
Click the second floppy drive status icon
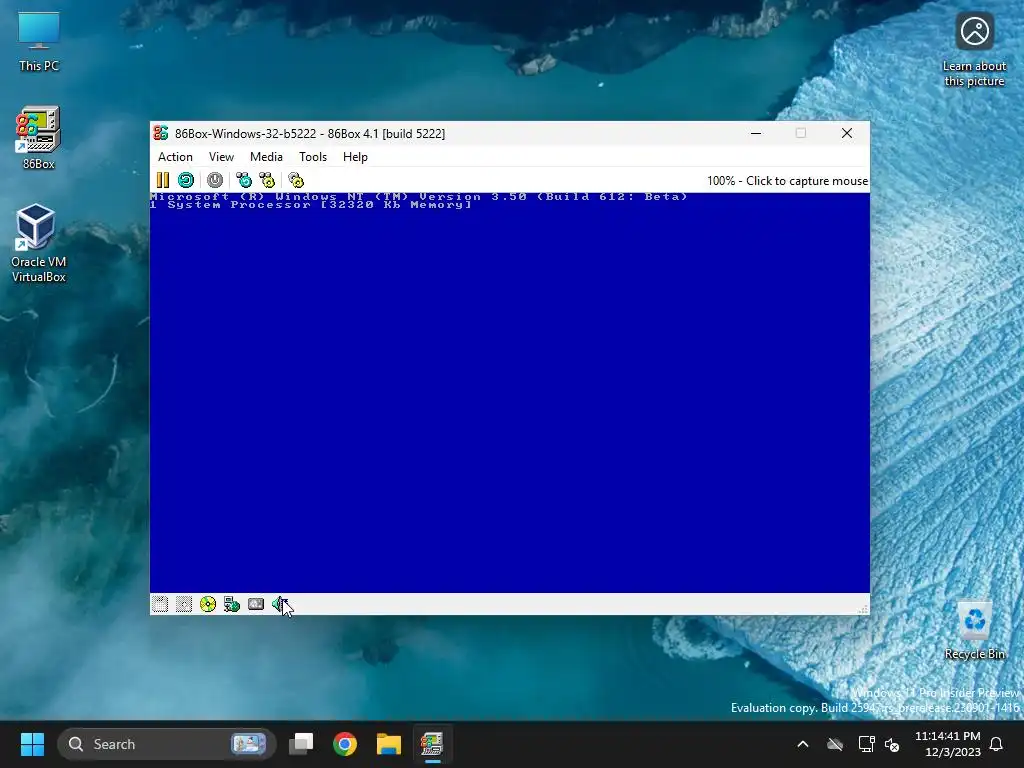click(184, 604)
